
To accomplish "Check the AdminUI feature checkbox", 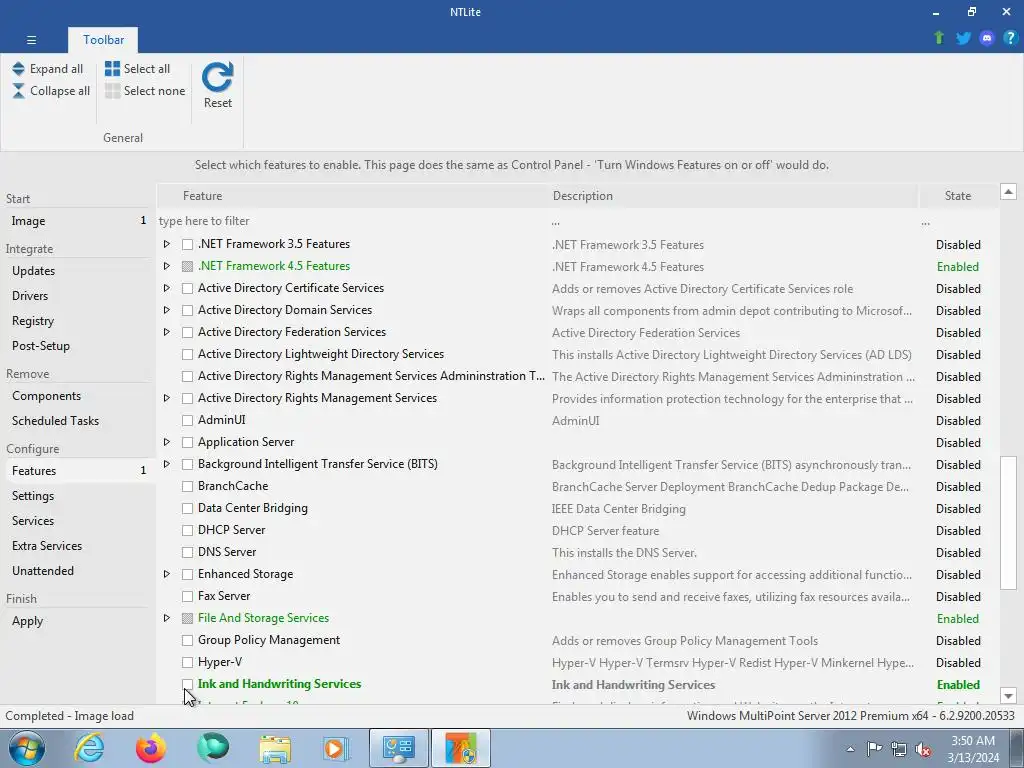I will (187, 420).
